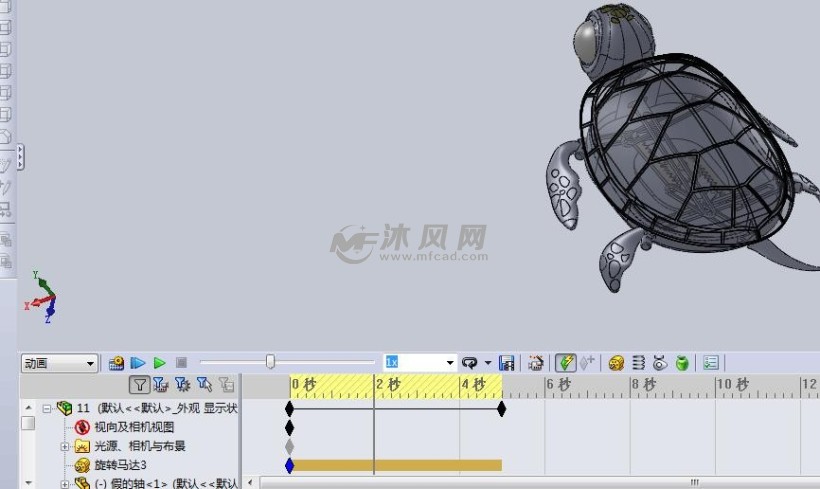Click the gray 光源、相机与布景 key point

[x=289, y=447]
